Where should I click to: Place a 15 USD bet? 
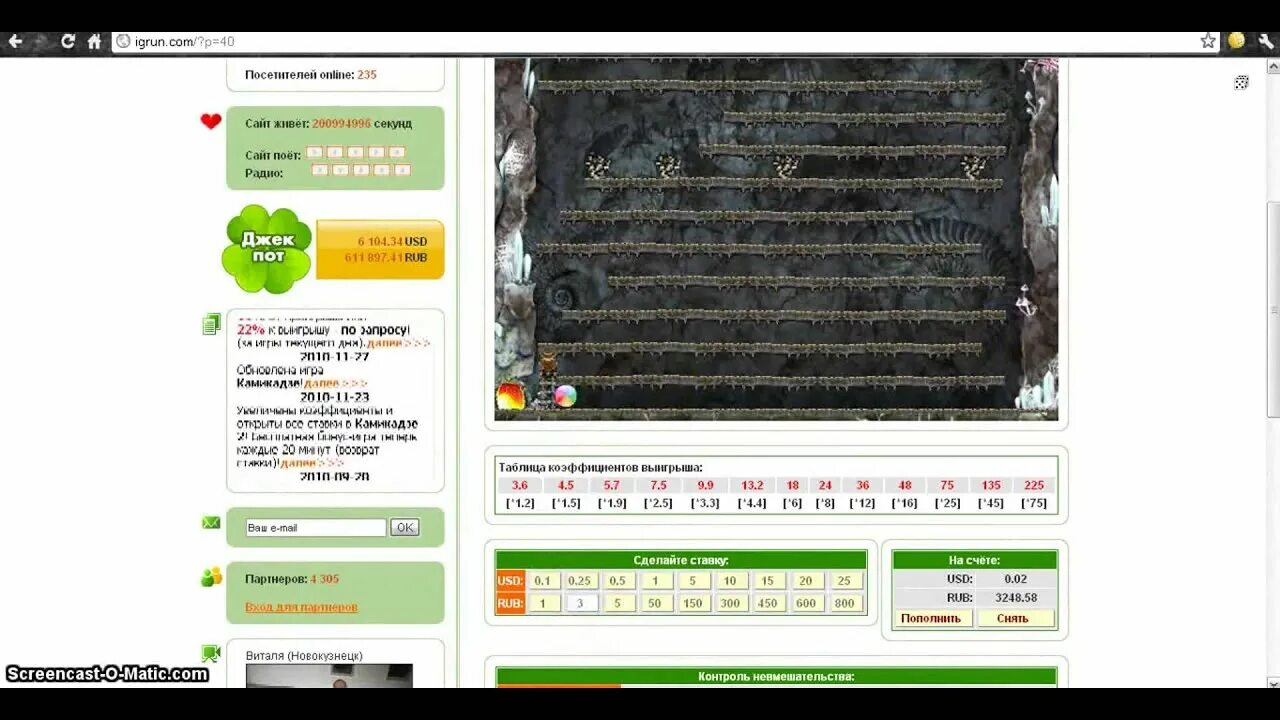768,581
